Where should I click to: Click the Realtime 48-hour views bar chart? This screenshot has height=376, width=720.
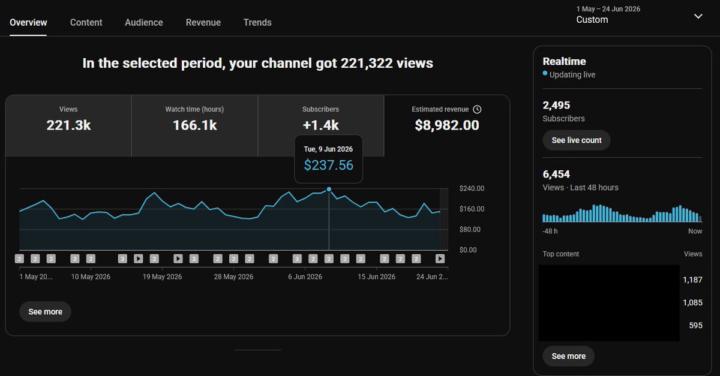coord(622,213)
